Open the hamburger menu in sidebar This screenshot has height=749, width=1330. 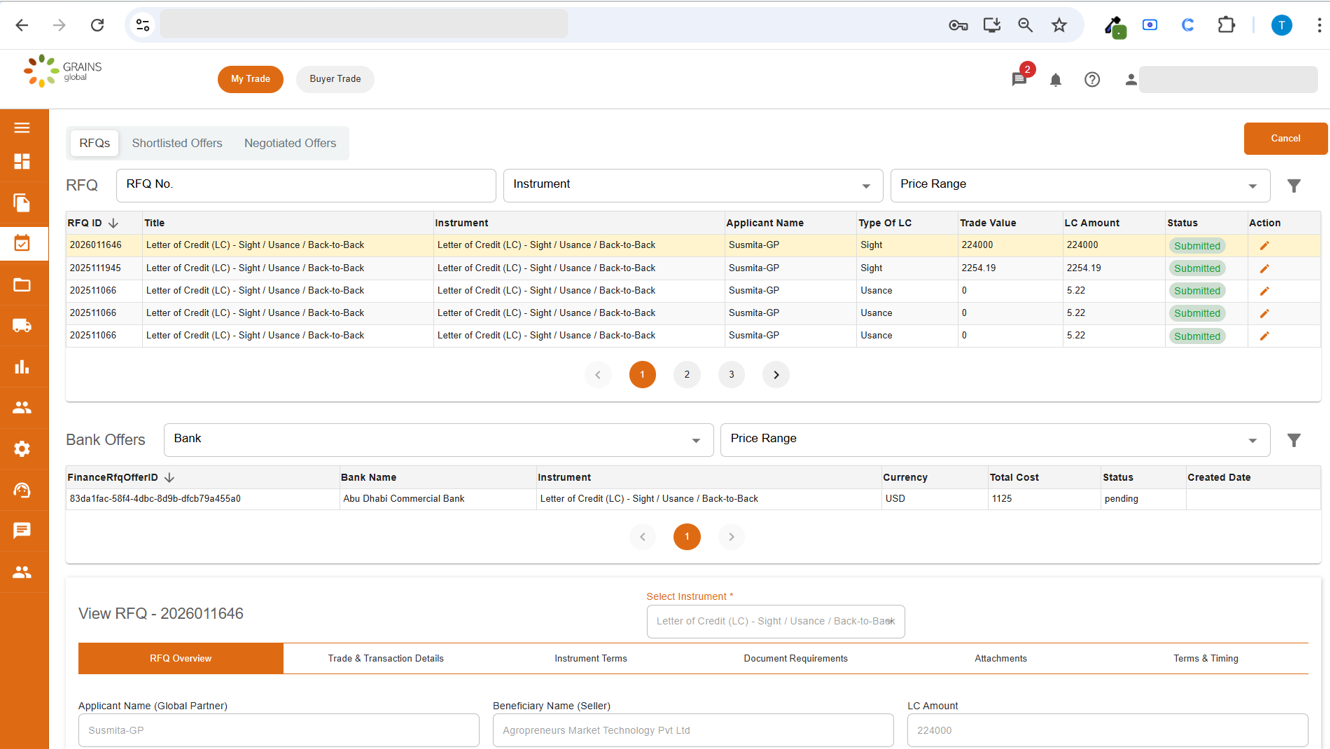(x=22, y=128)
